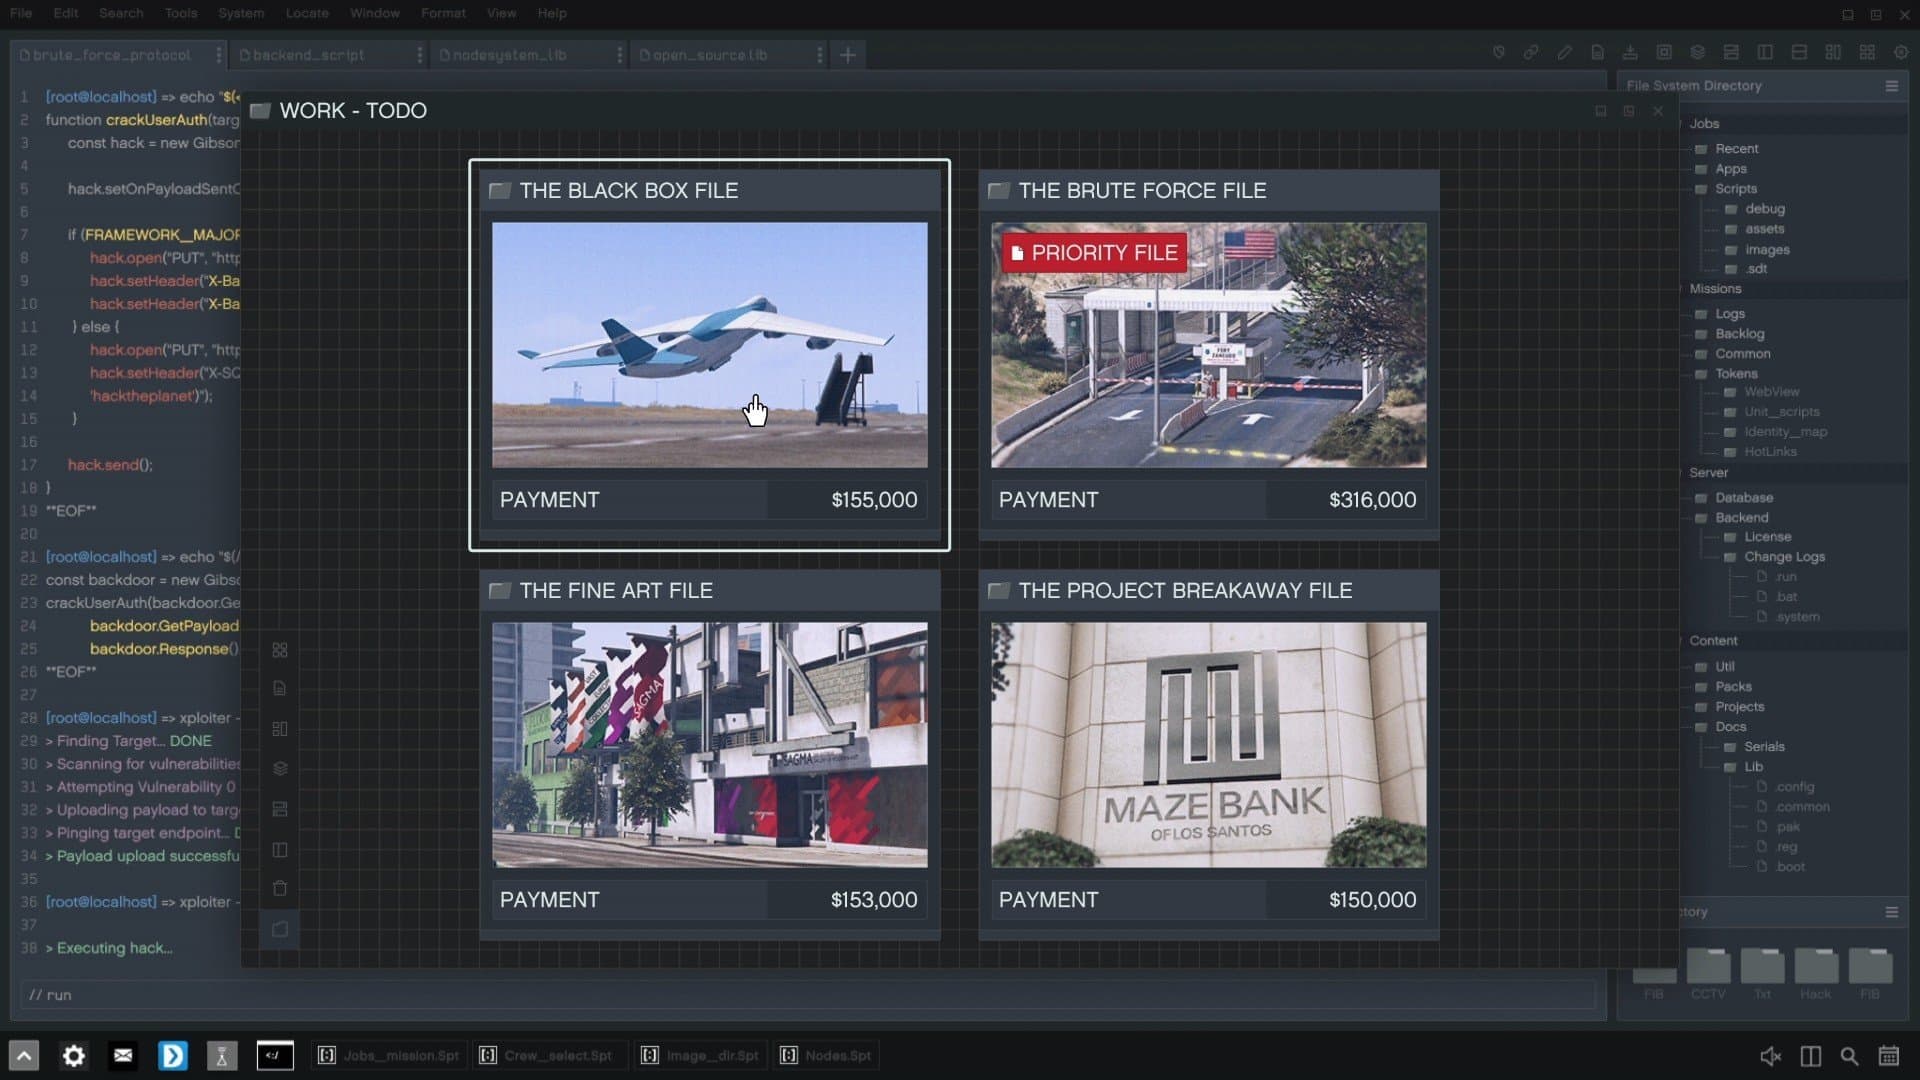Open options dots on brute_force_protocol tab
1920x1080 pixels.
tap(218, 55)
